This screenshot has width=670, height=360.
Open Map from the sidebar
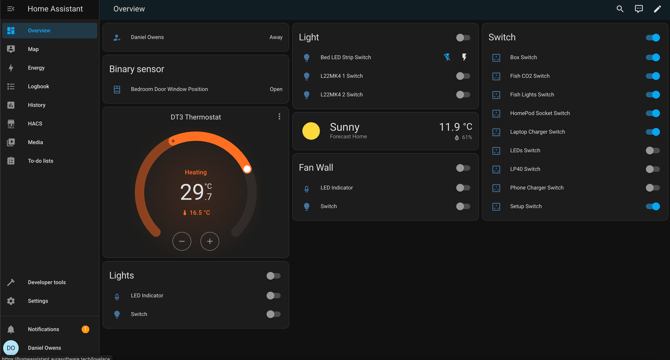tap(50, 49)
